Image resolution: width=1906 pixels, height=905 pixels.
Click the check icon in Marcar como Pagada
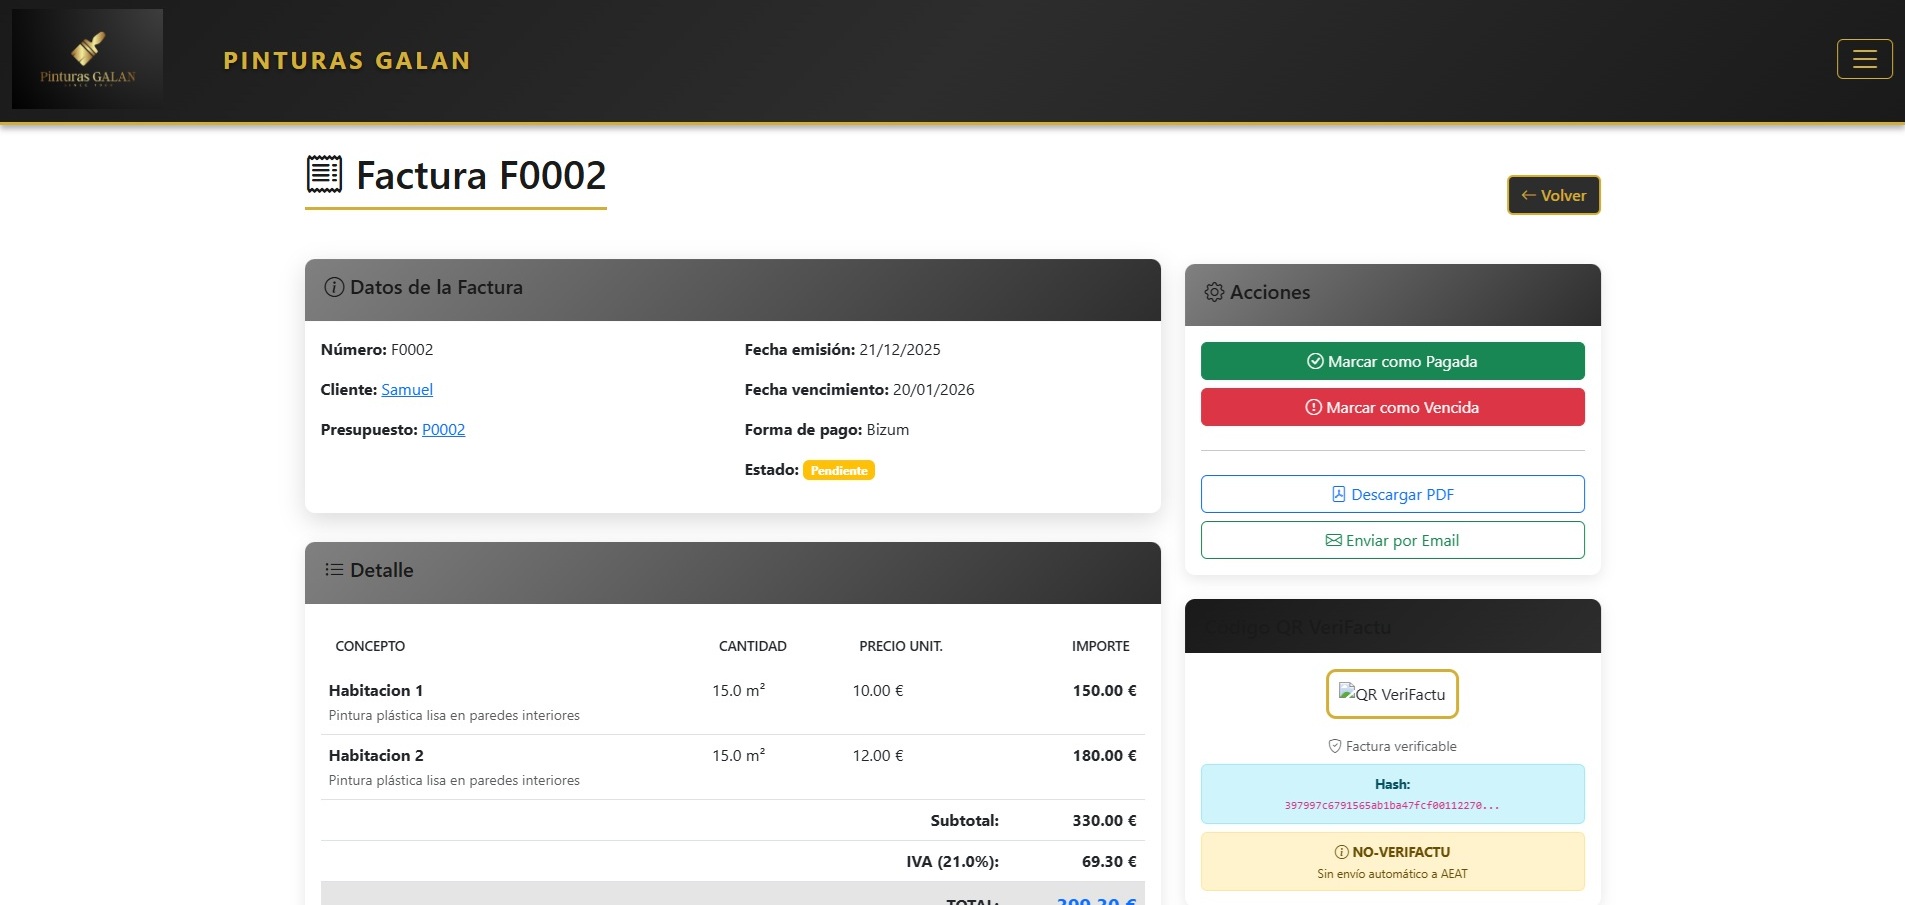[x=1314, y=361]
